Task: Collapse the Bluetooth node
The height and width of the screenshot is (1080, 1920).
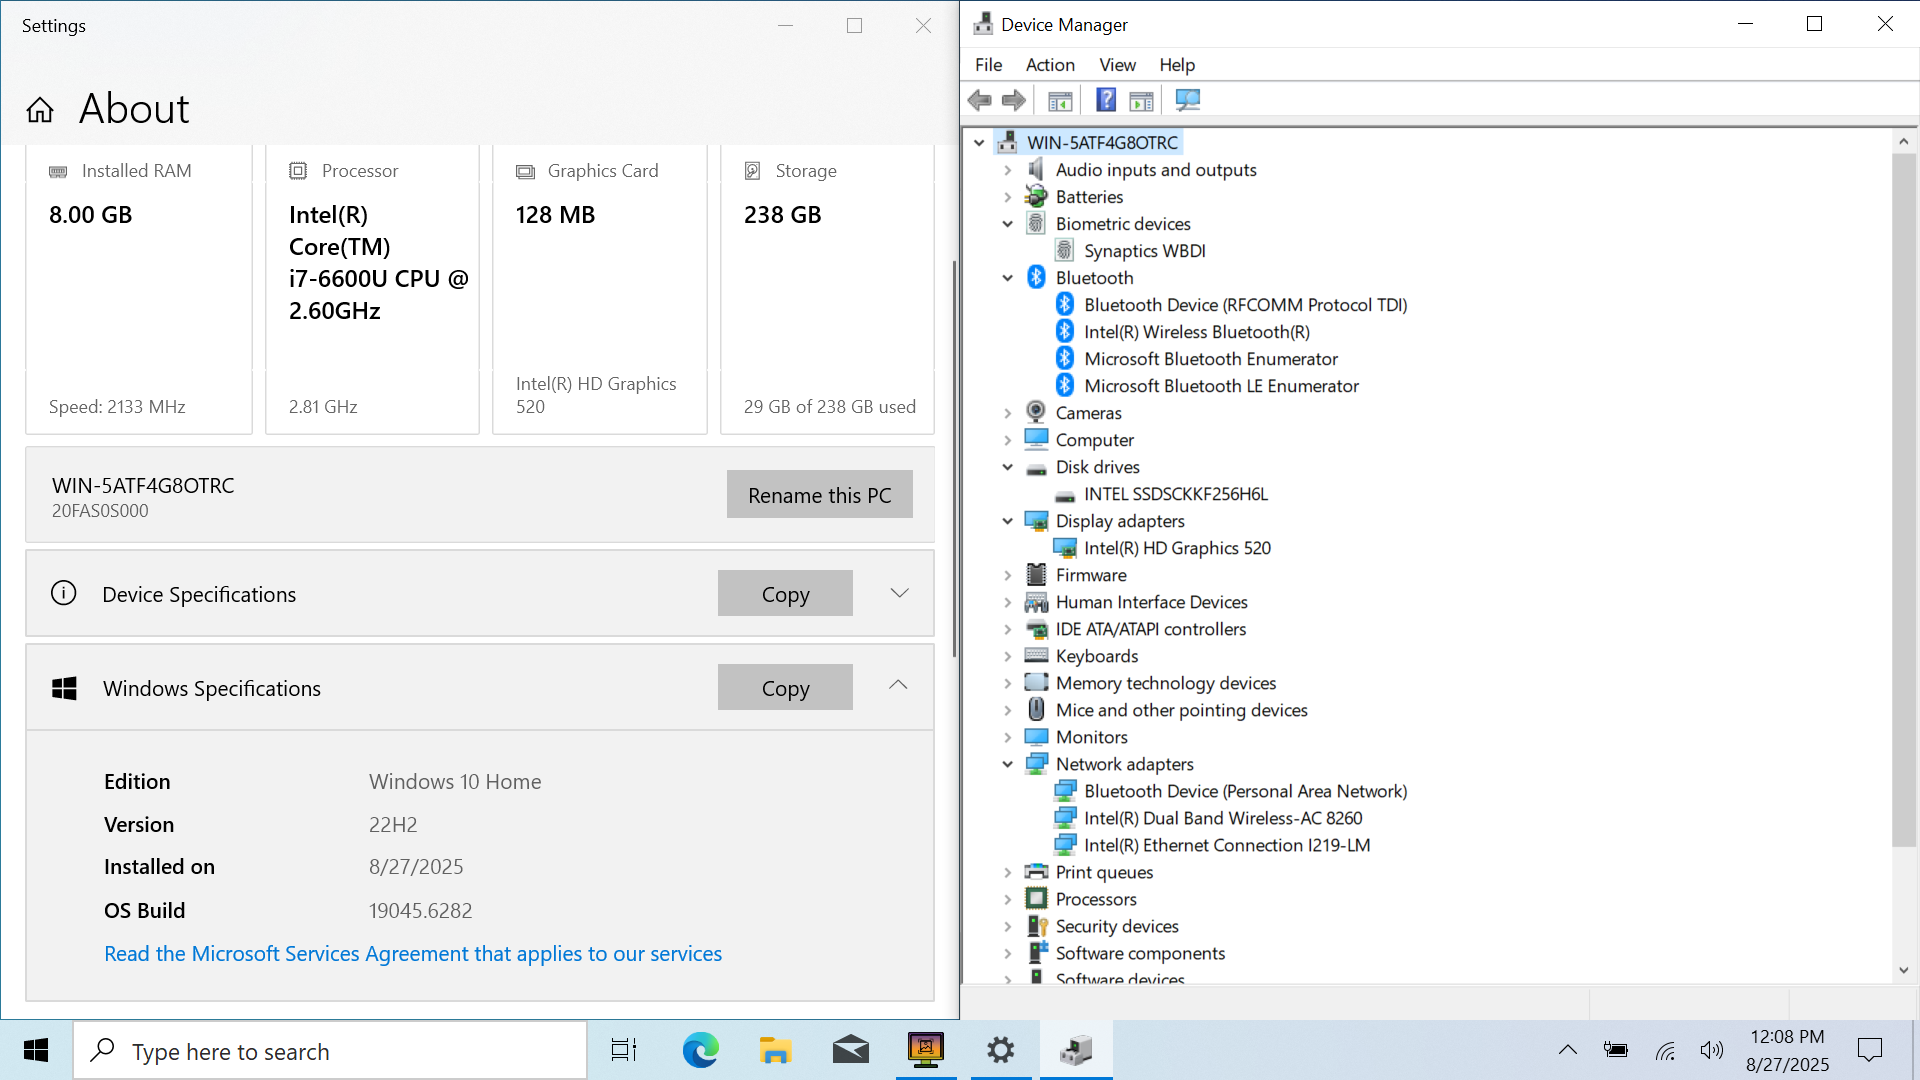Action: point(1008,278)
